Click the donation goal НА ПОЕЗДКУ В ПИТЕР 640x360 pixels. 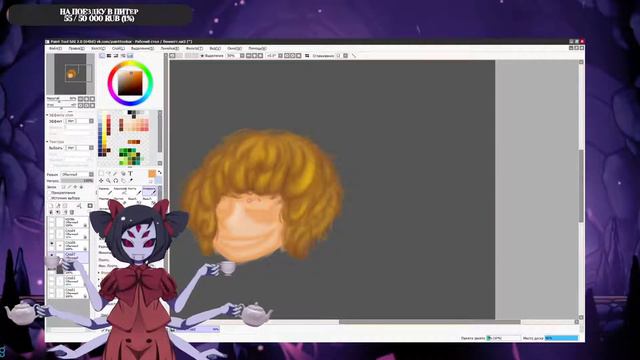tap(99, 15)
